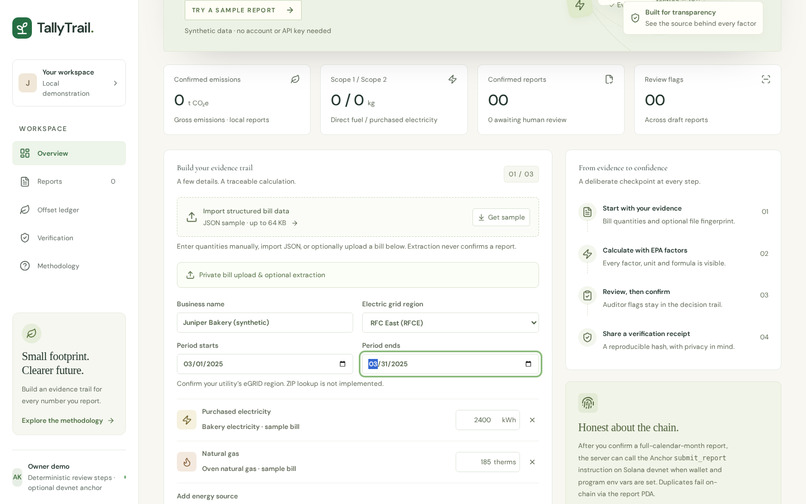Click the TallyTrail sprout logo icon
Image resolution: width=806 pixels, height=504 pixels.
[x=22, y=28]
